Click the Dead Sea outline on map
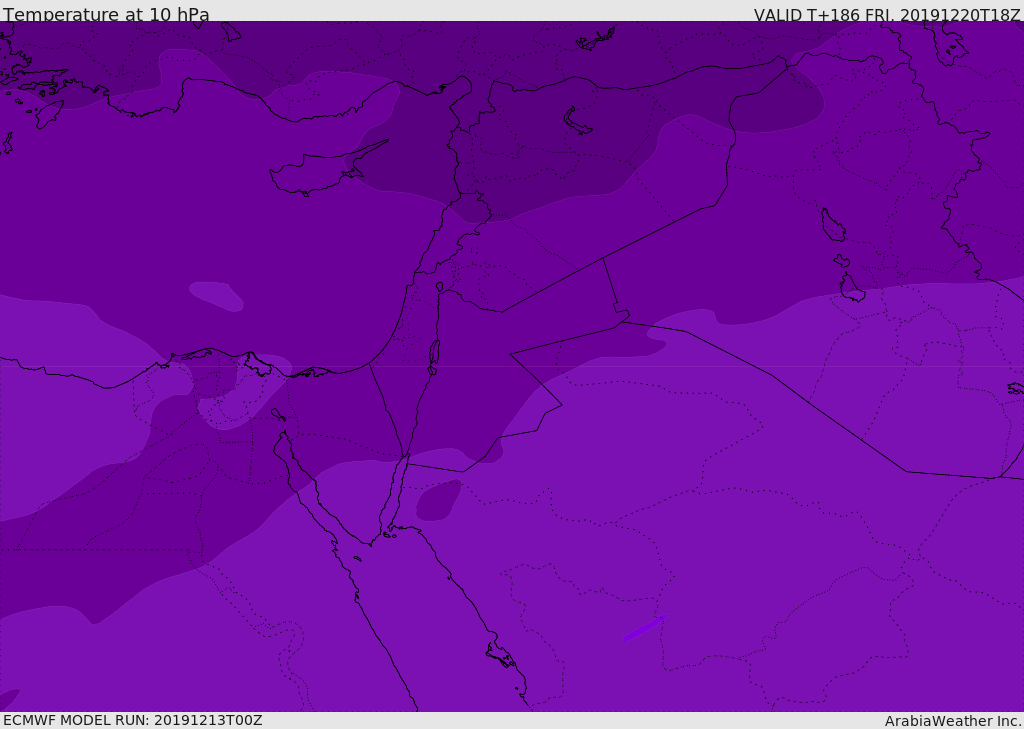The height and width of the screenshot is (729, 1024). (x=434, y=357)
